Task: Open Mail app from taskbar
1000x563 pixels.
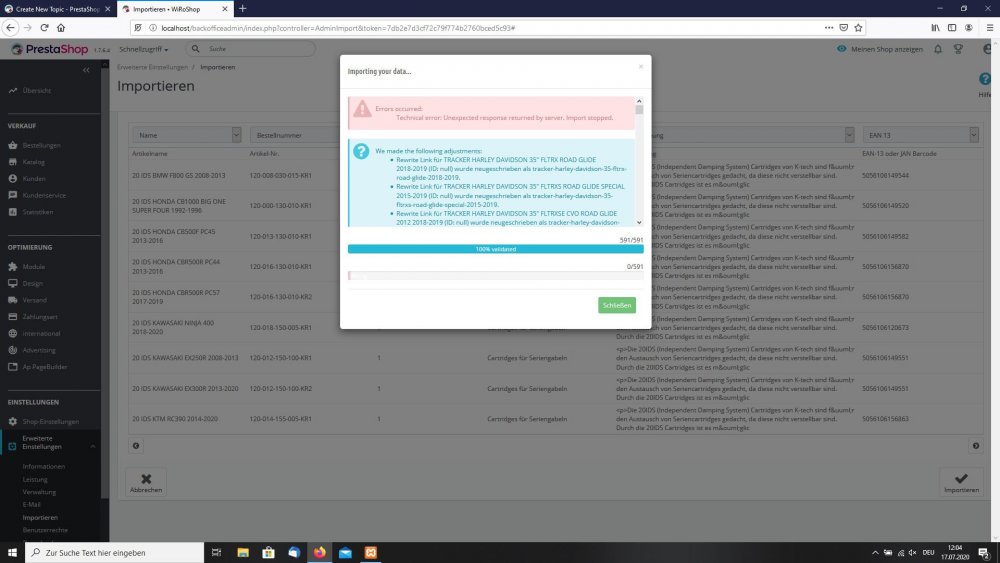Action: point(345,553)
